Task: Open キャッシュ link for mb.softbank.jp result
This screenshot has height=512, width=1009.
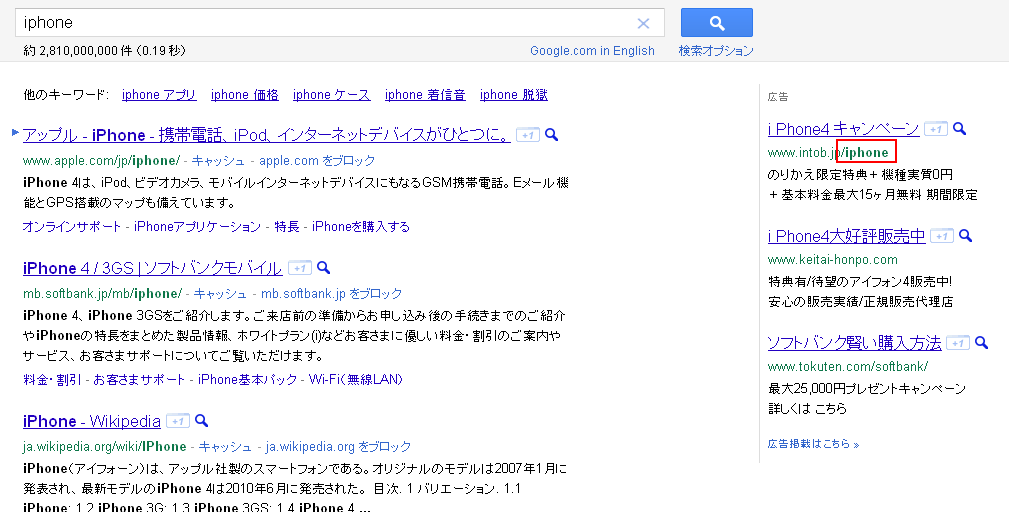Action: coord(220,293)
